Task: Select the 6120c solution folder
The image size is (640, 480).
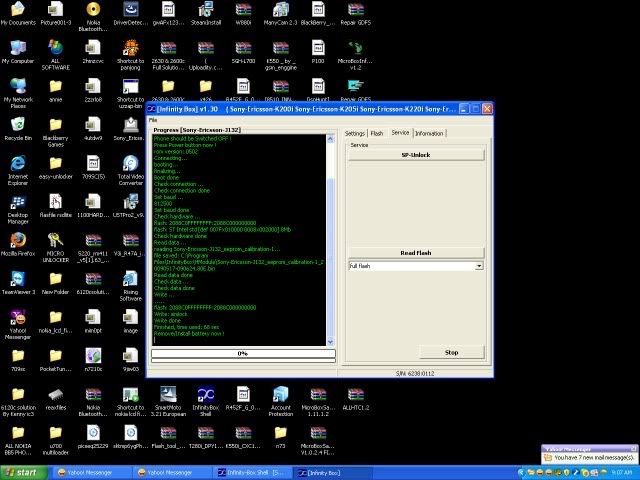Action: (x=18, y=402)
